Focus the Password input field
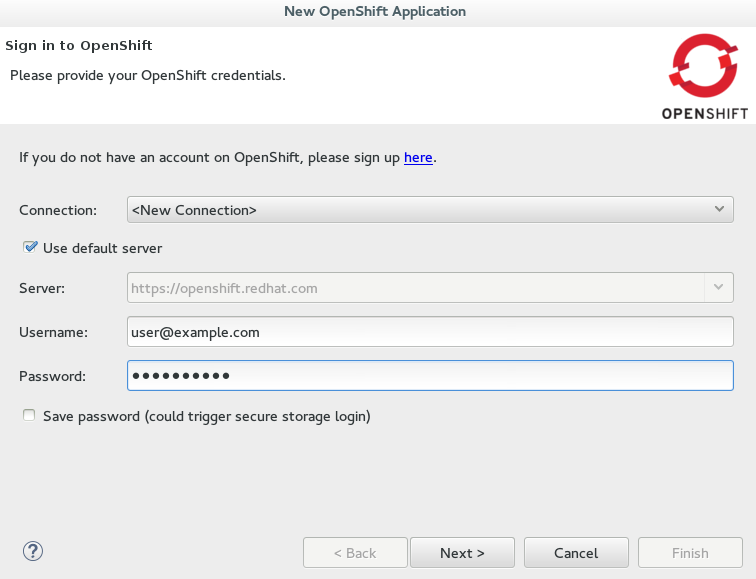Image resolution: width=756 pixels, height=579 pixels. coord(430,376)
